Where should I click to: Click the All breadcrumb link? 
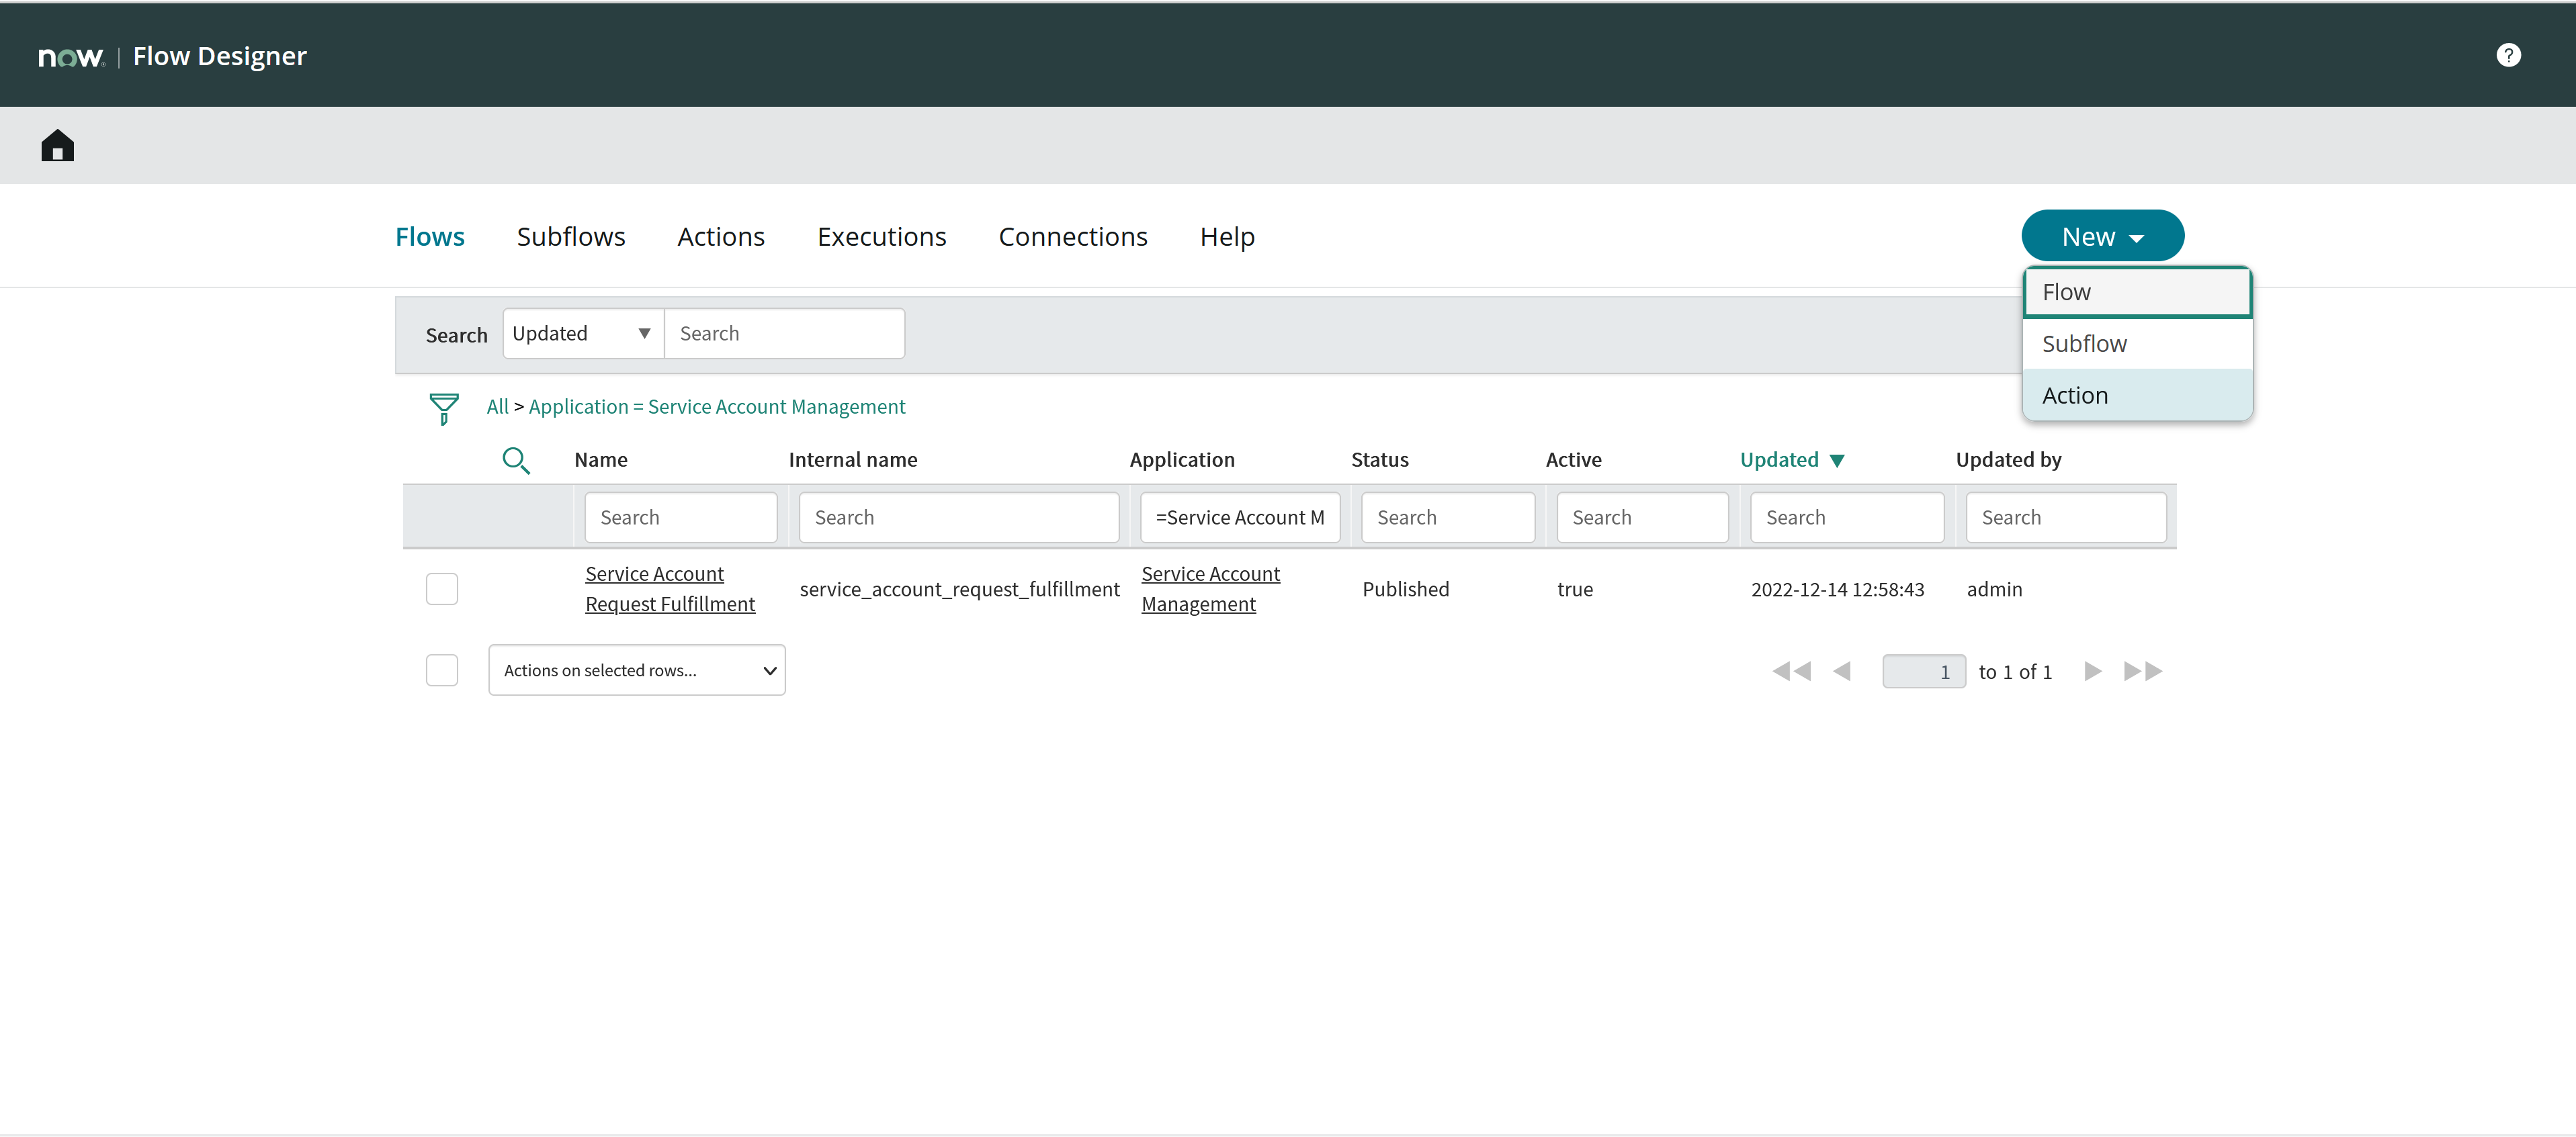497,406
